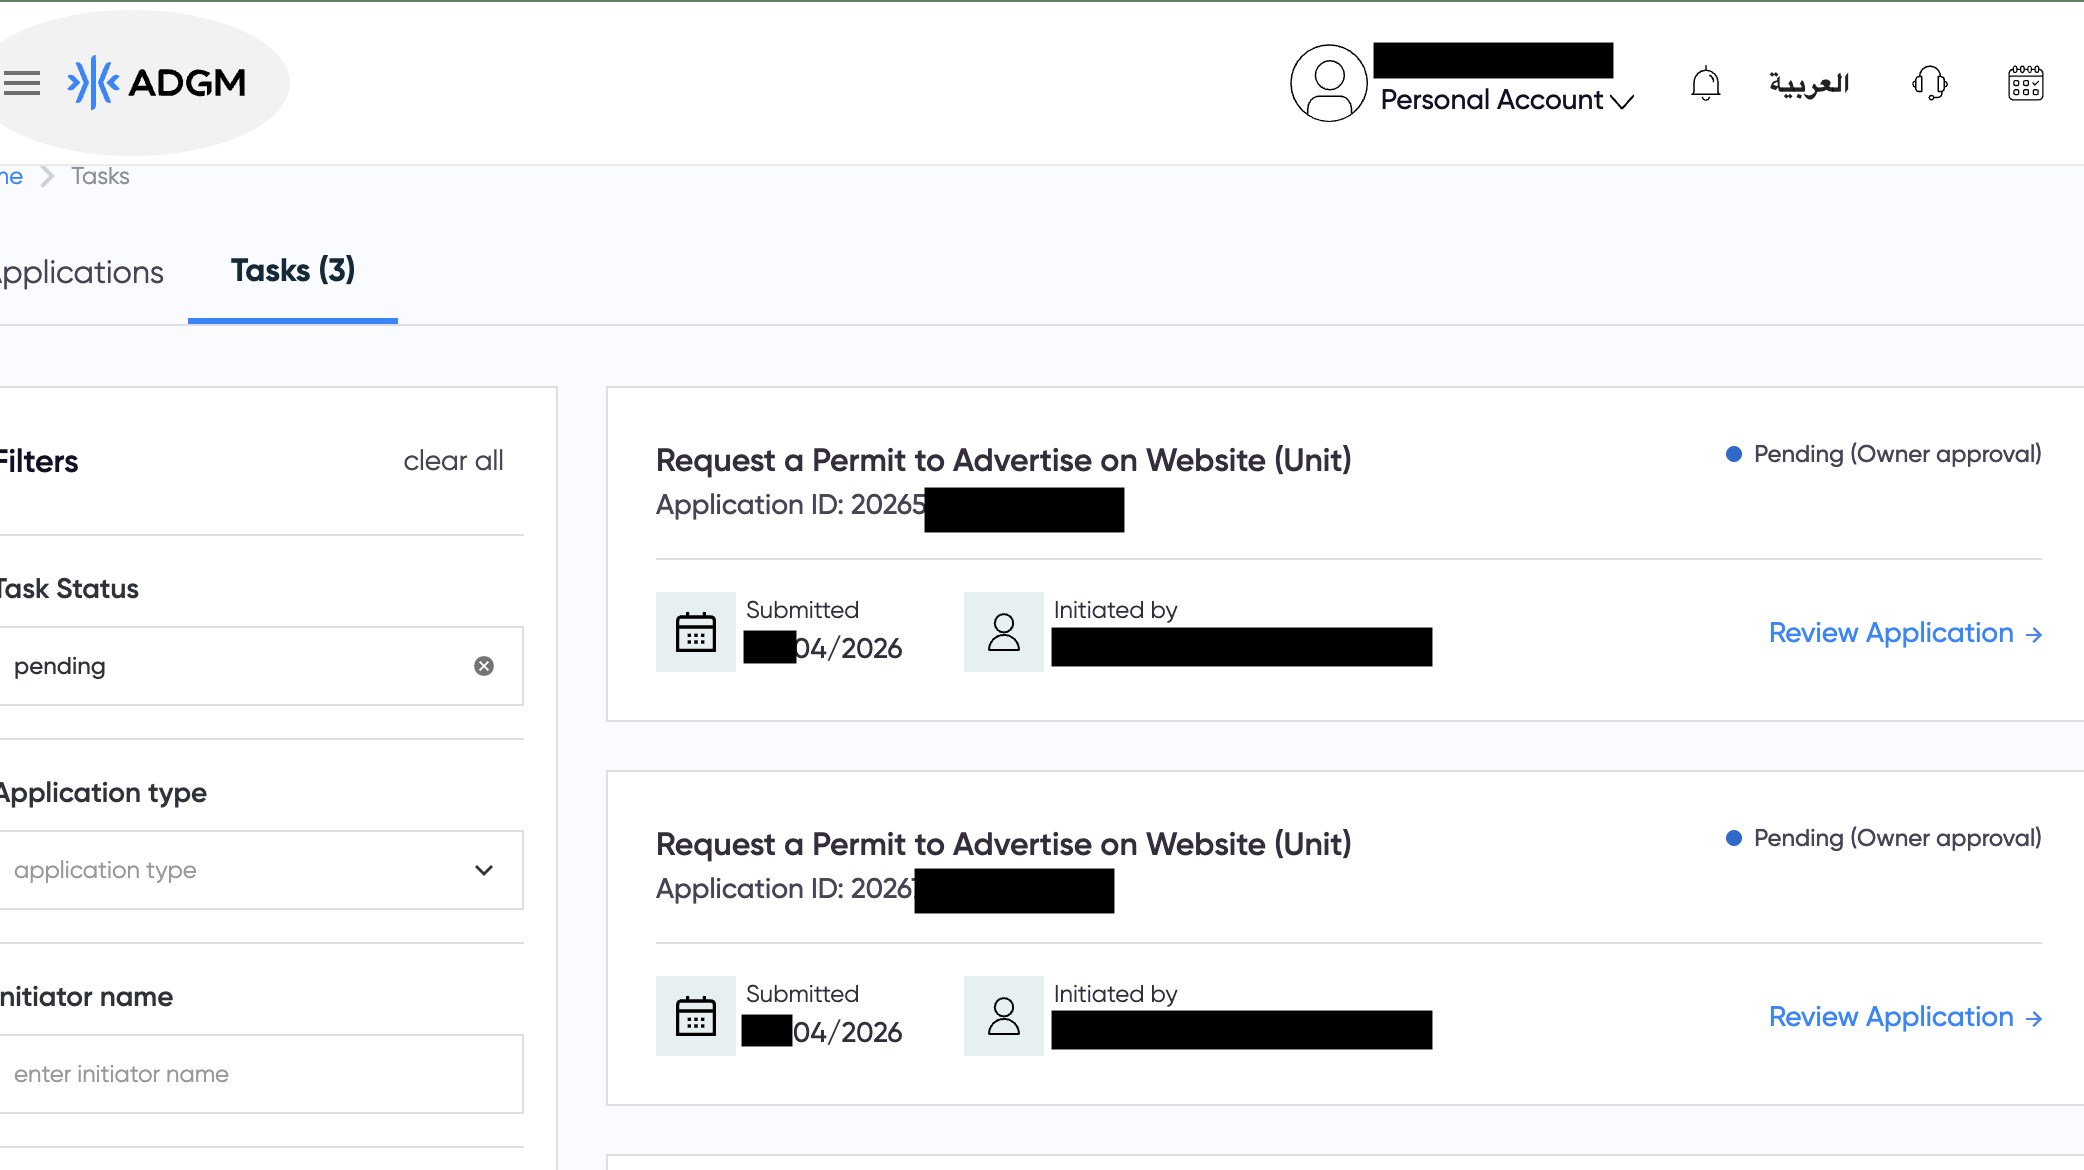Open the calendar icon in the header

tap(2026, 84)
